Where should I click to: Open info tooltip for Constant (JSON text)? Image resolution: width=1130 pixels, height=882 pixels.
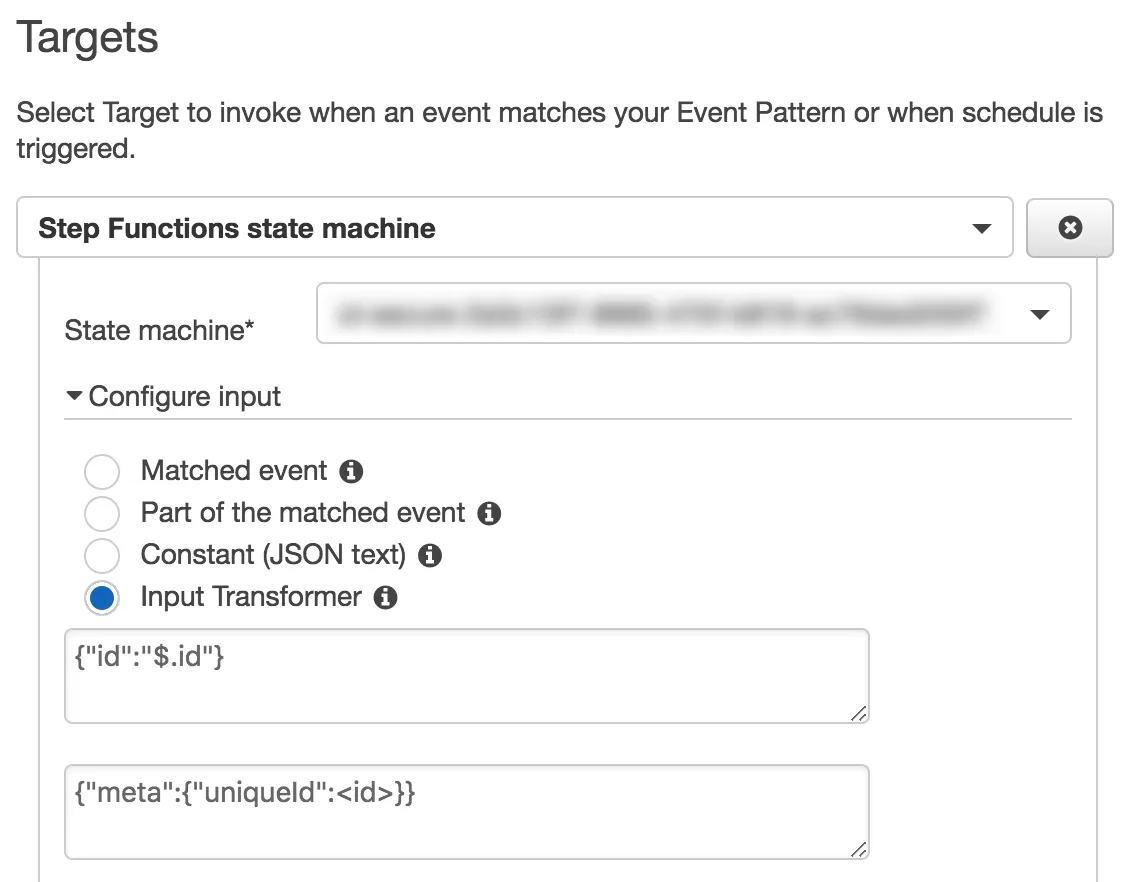[x=430, y=555]
